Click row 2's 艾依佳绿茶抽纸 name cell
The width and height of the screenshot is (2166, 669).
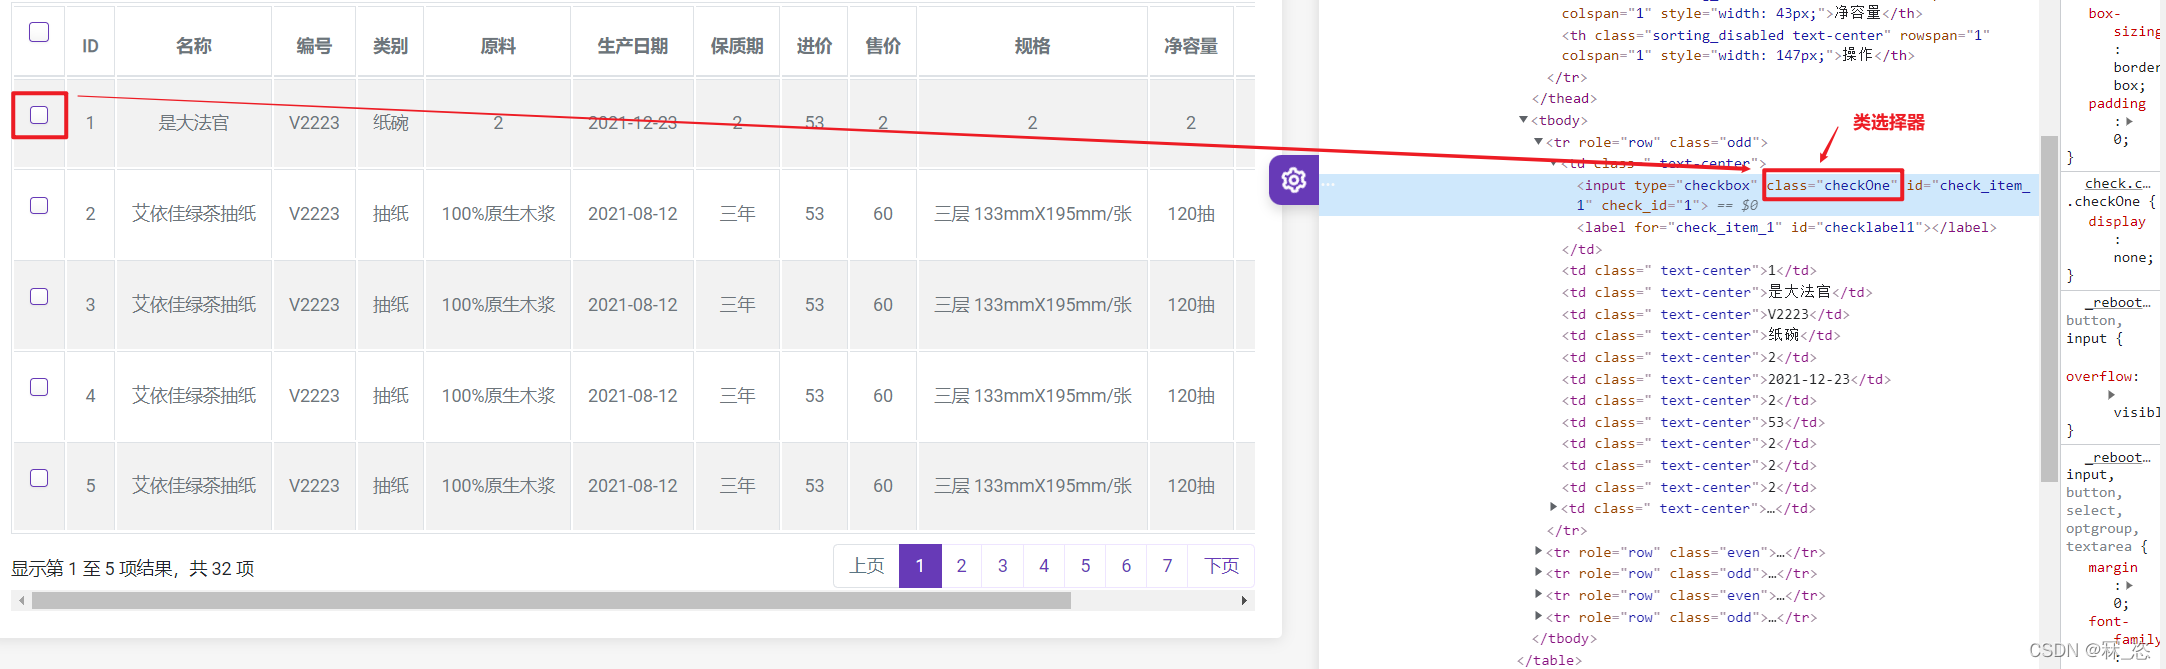point(193,213)
